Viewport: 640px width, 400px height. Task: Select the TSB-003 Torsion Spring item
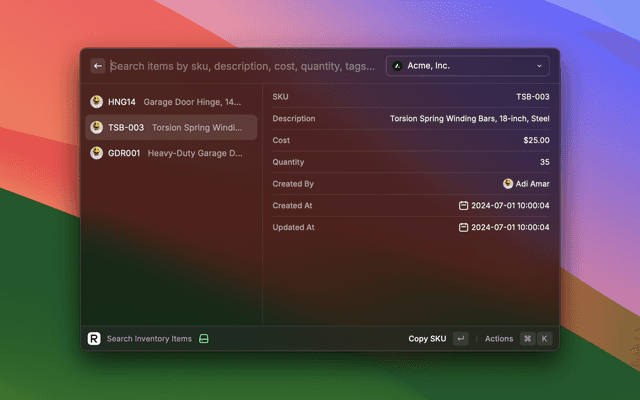(x=168, y=128)
